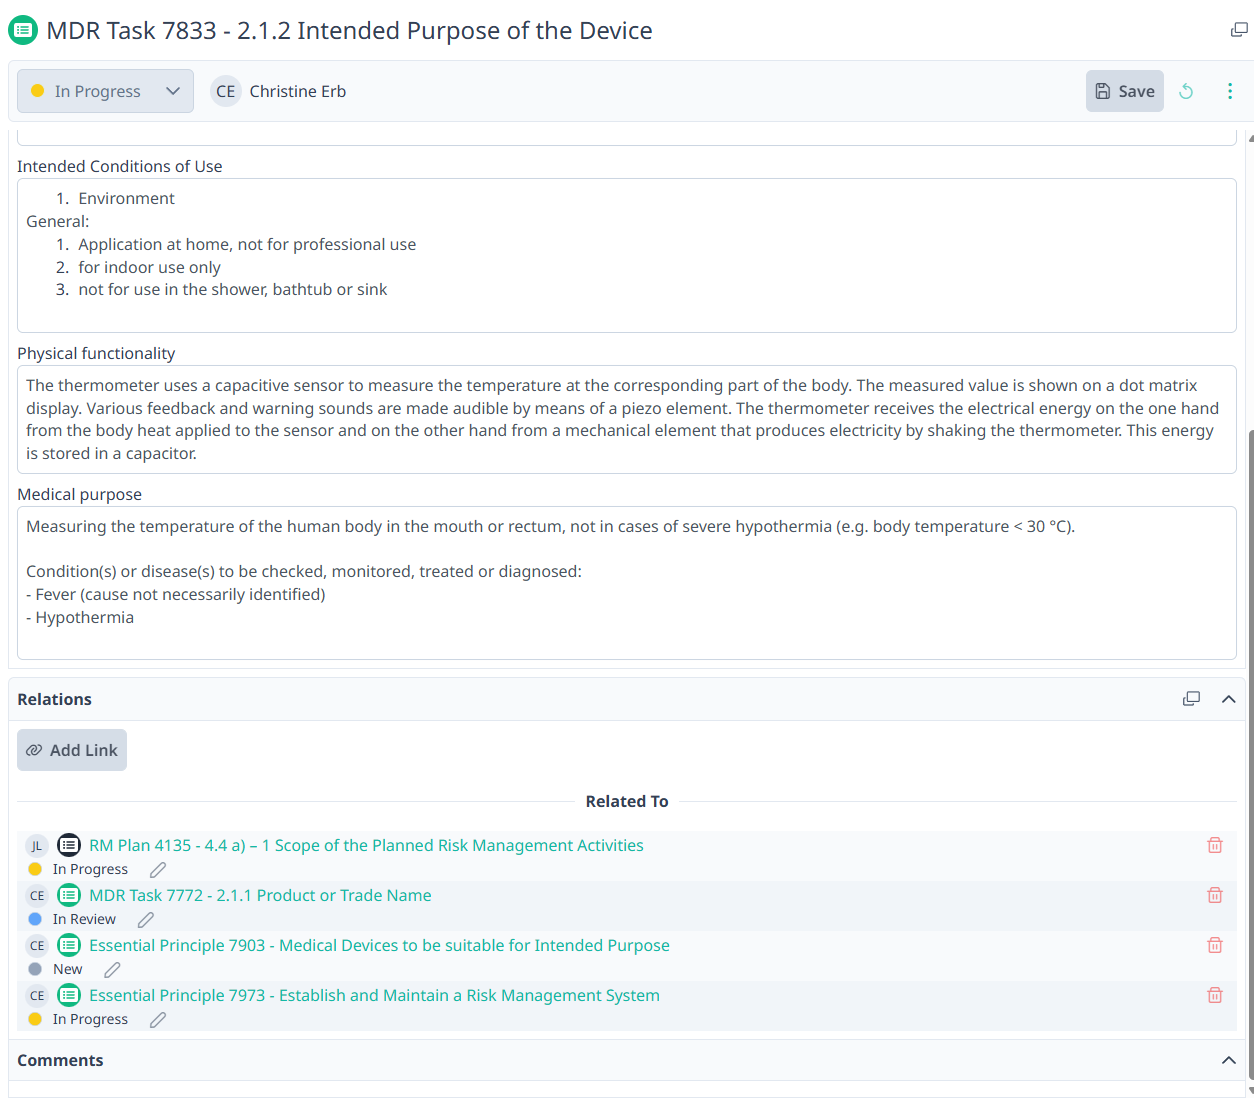Open Essential Principle 7903 link

click(x=379, y=945)
